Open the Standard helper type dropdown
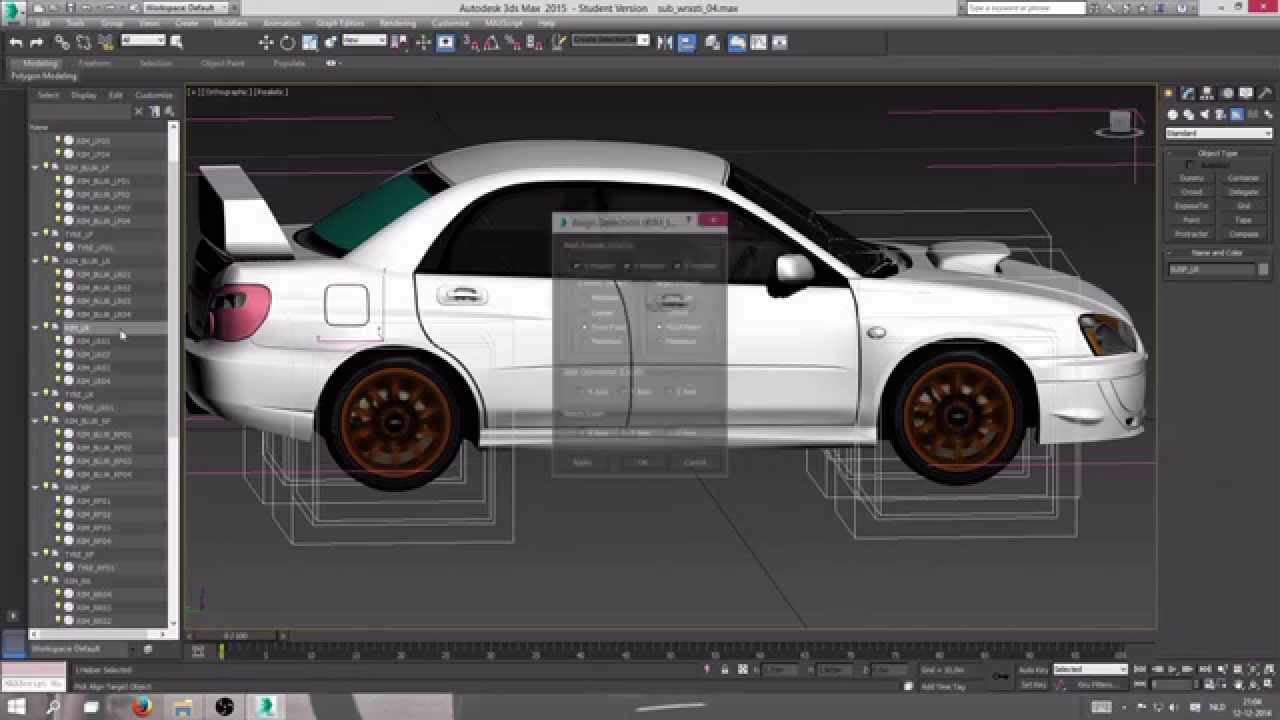 click(x=1218, y=133)
